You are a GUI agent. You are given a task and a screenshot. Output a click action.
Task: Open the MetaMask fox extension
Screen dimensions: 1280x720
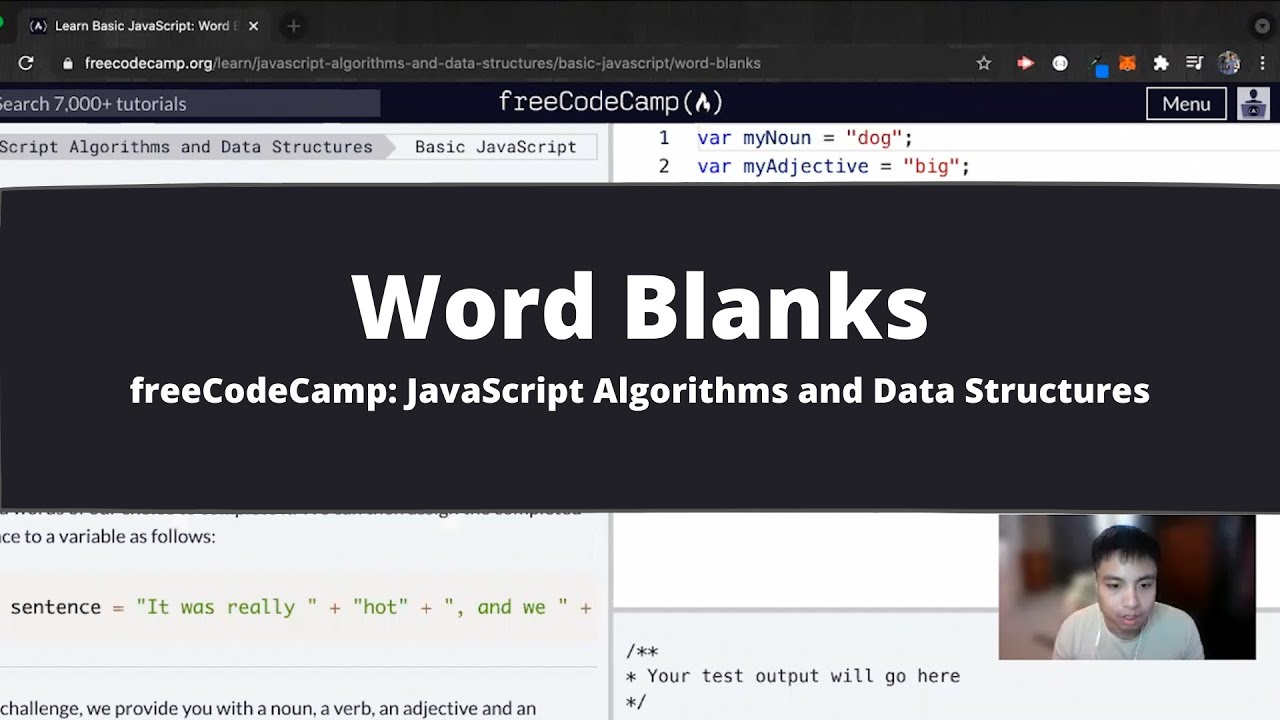coord(1127,63)
